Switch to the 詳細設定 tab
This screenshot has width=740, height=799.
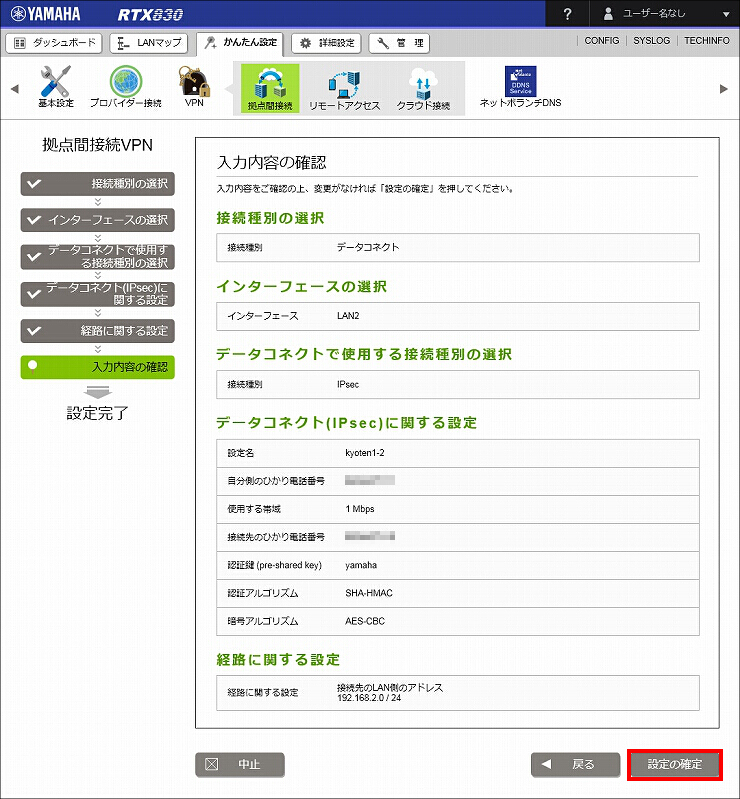point(326,43)
